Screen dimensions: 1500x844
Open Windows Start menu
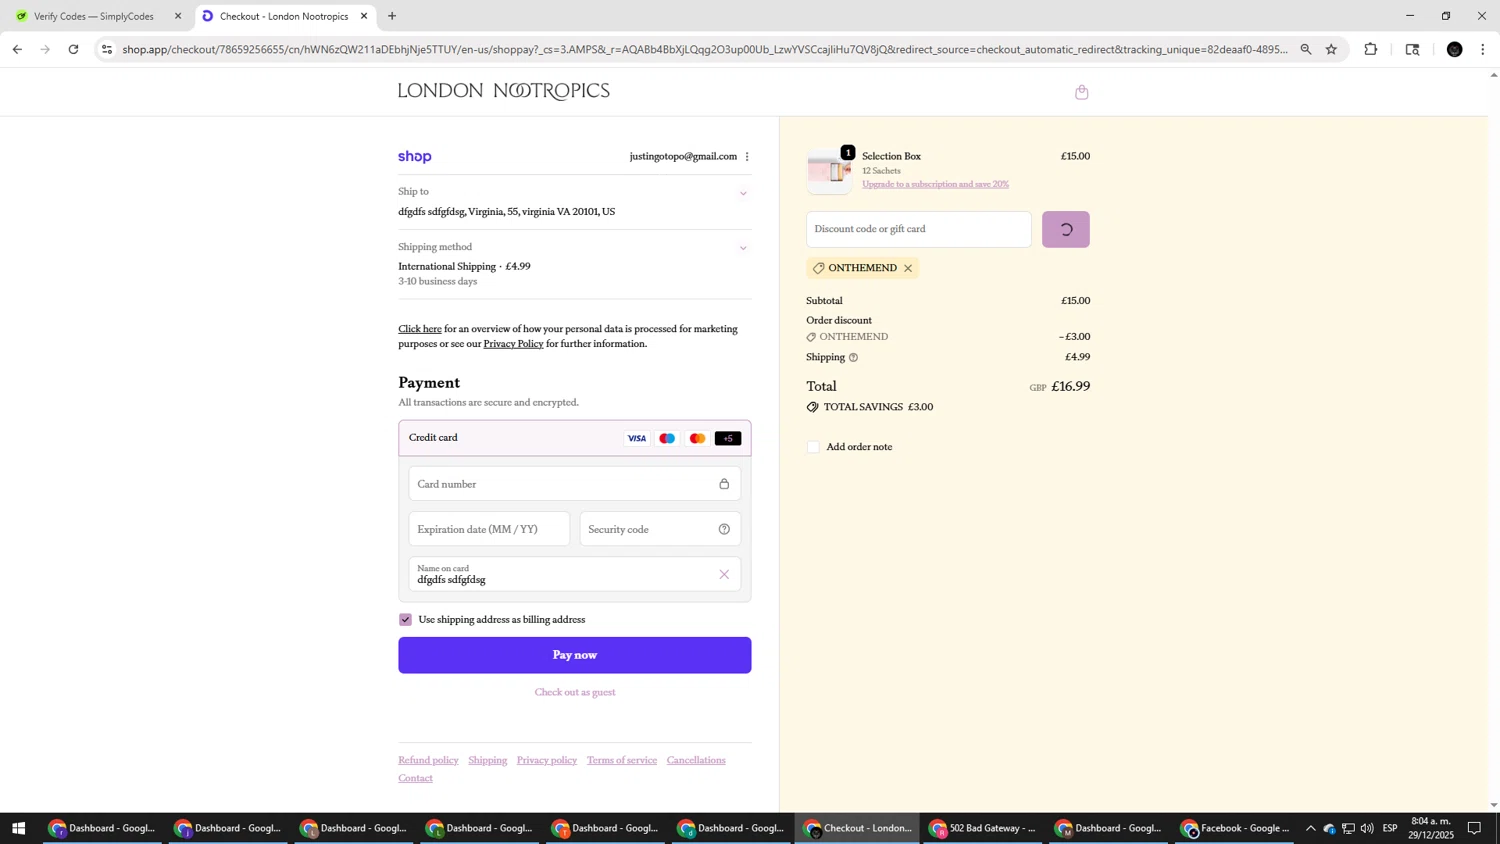click(x=18, y=828)
